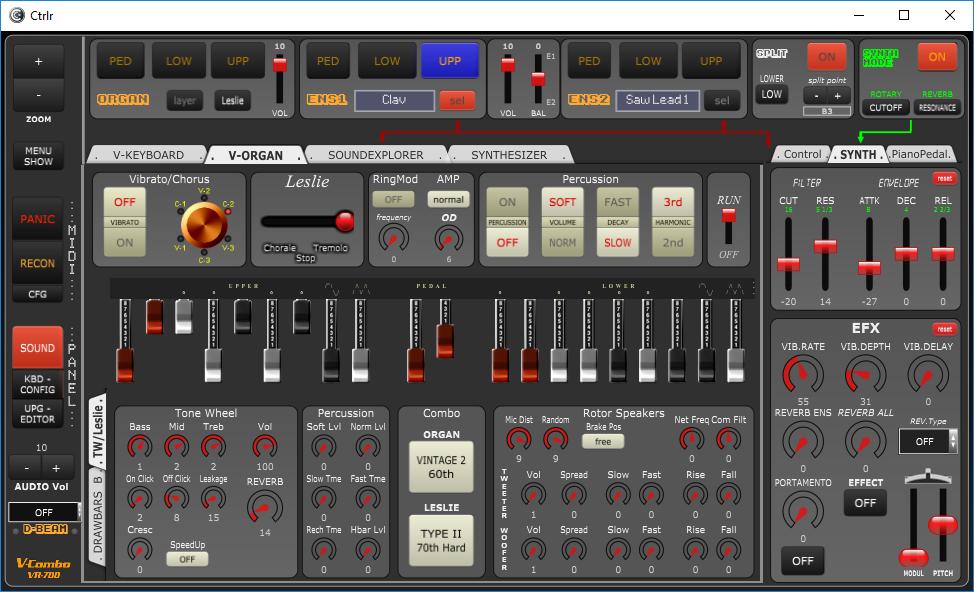Screen dimensions: 974x592
Task: Open Combo LESLIE TYPE II selector
Action: [x=441, y=540]
